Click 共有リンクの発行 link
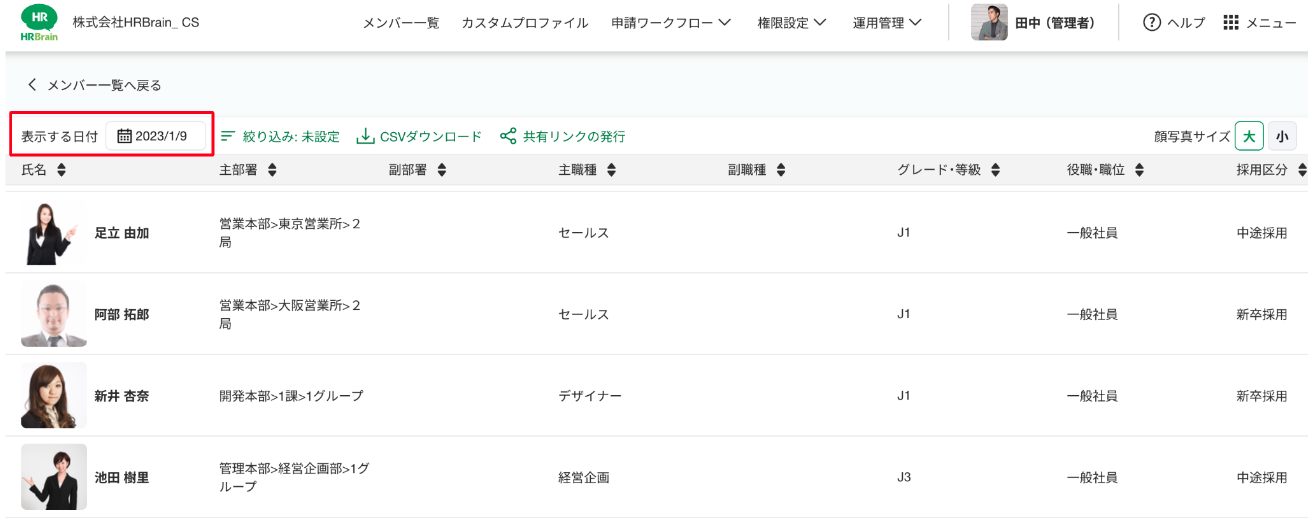This screenshot has height=525, width=1308. pyautogui.click(x=574, y=136)
